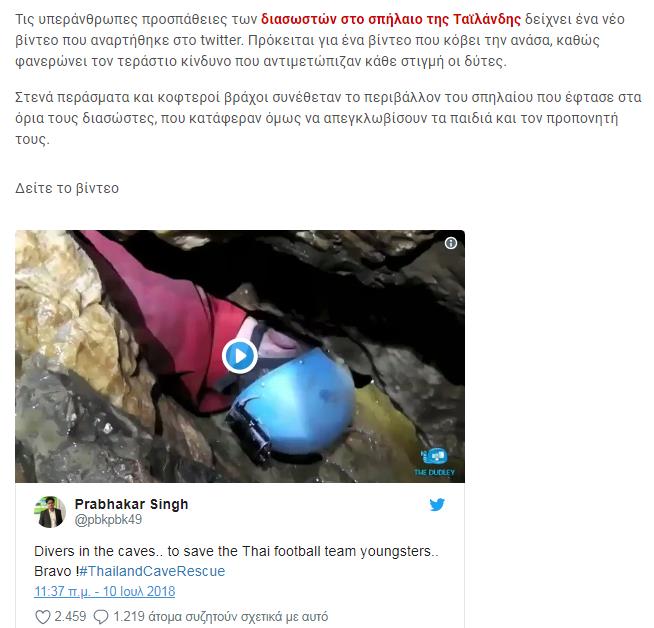Click the speech bubble reply icon
The image size is (654, 628).
click(x=101, y=617)
